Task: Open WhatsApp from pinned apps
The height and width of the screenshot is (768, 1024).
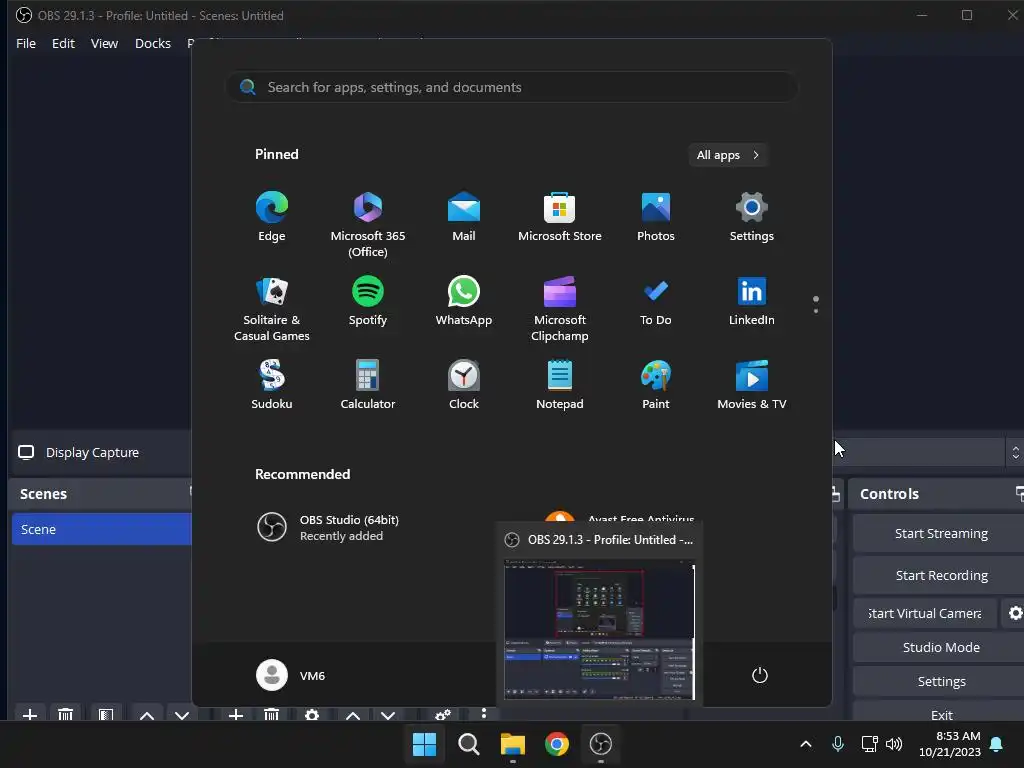Action: click(464, 302)
